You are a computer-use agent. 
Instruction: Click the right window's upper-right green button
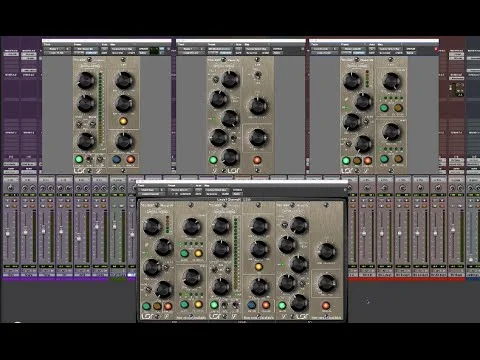[x=384, y=108]
